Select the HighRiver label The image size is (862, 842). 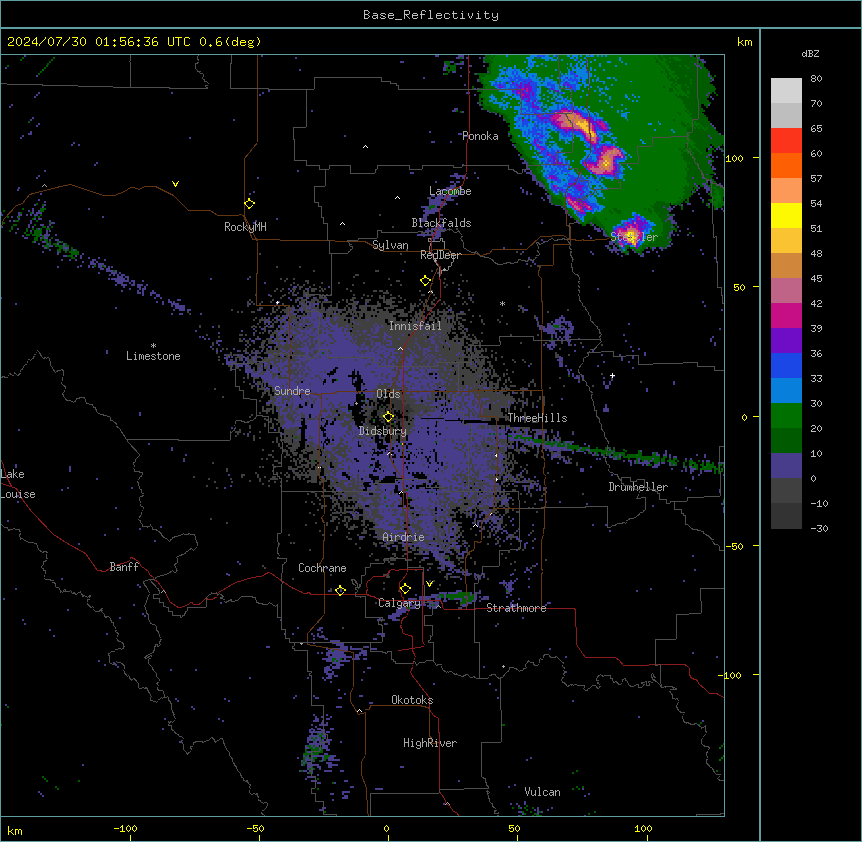click(430, 743)
